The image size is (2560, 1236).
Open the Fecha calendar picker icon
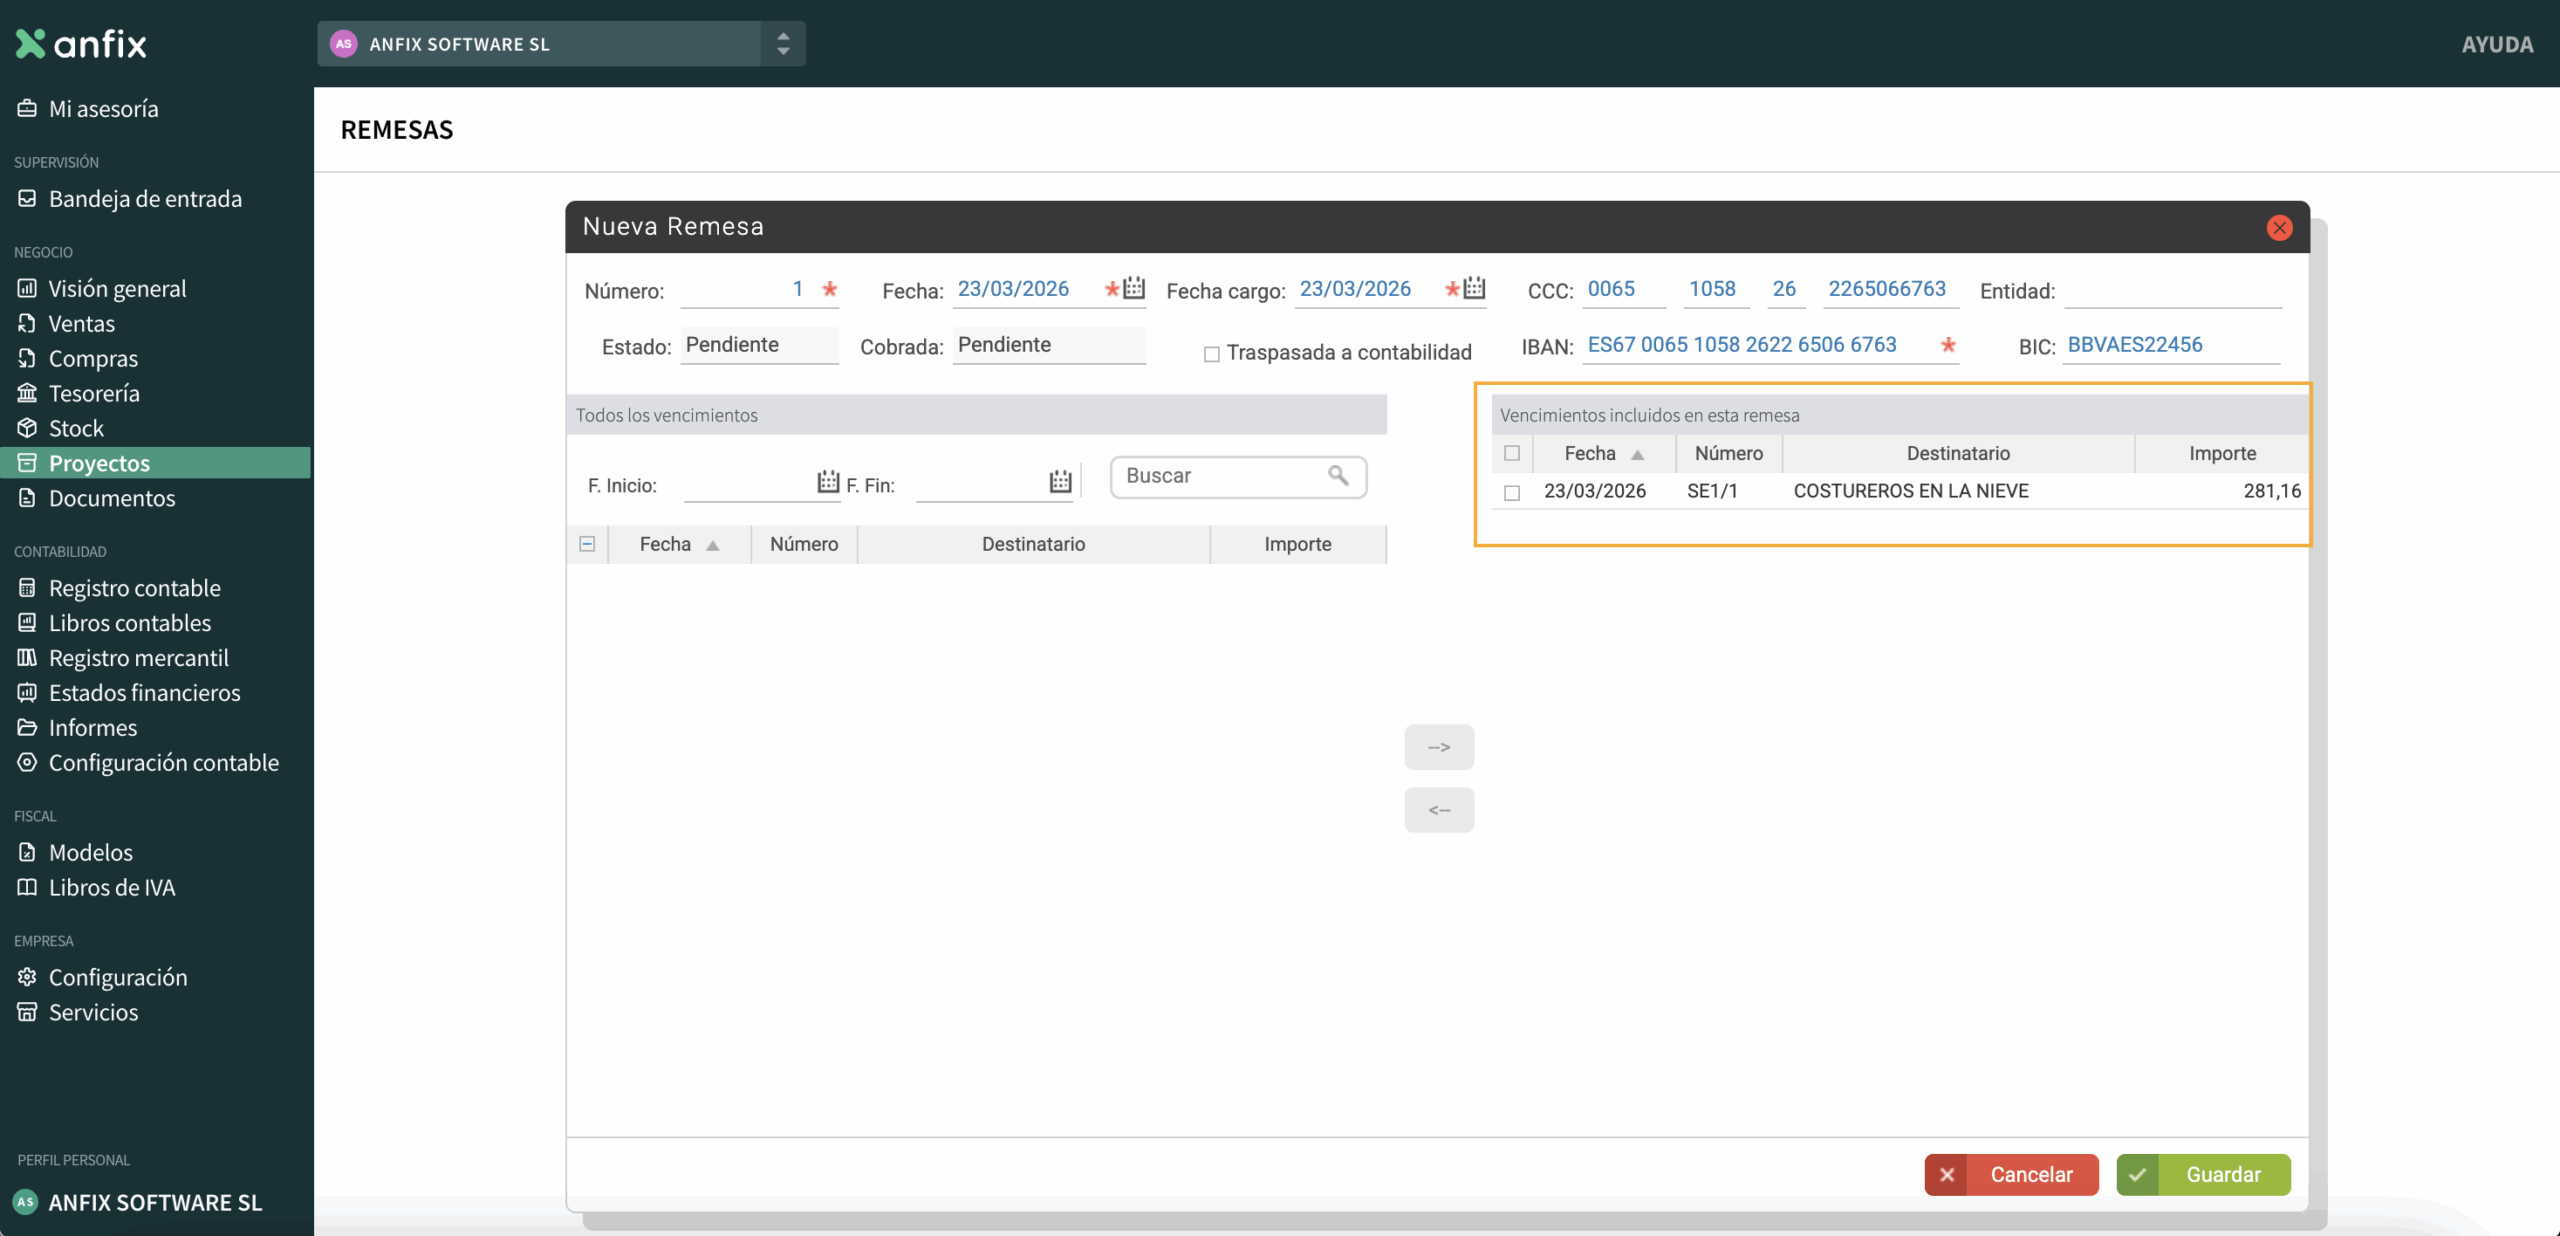(1134, 288)
